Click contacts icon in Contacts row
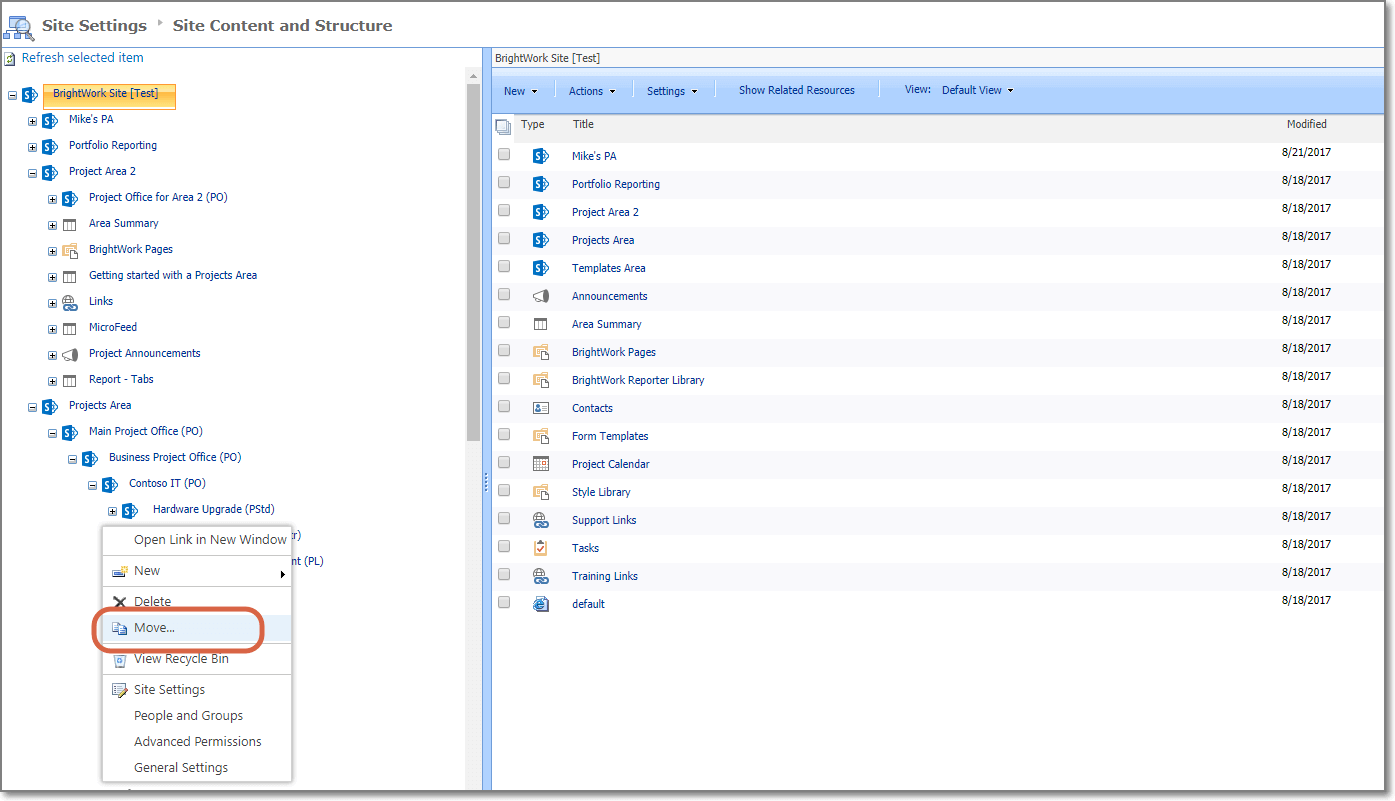The width and height of the screenshot is (1395, 801). tap(541, 408)
